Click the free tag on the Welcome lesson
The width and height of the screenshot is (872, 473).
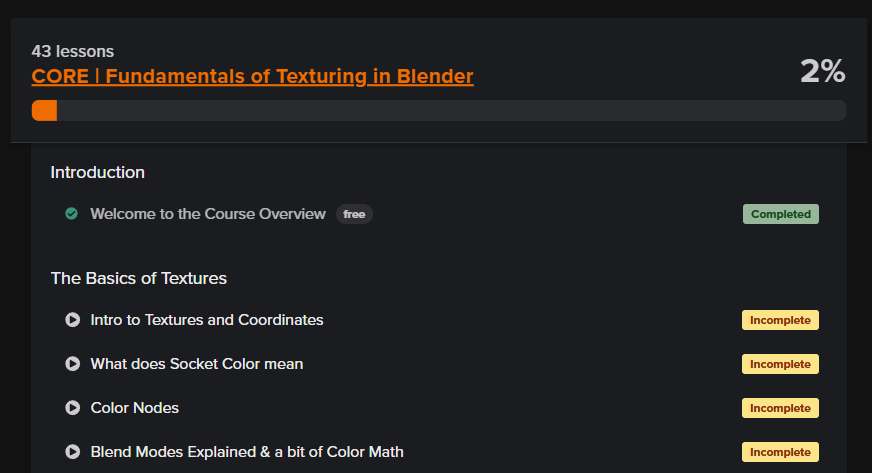click(x=354, y=214)
